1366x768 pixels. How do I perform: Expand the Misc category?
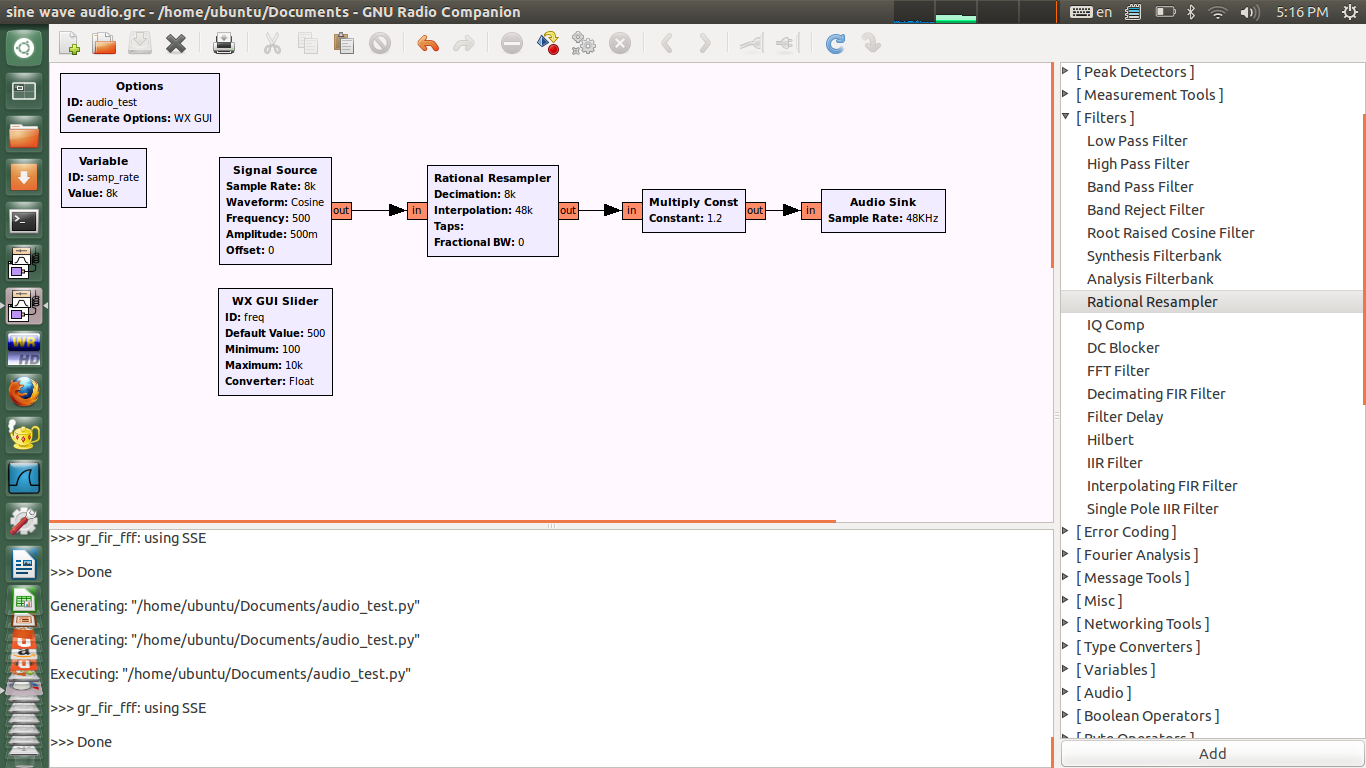coord(1066,600)
